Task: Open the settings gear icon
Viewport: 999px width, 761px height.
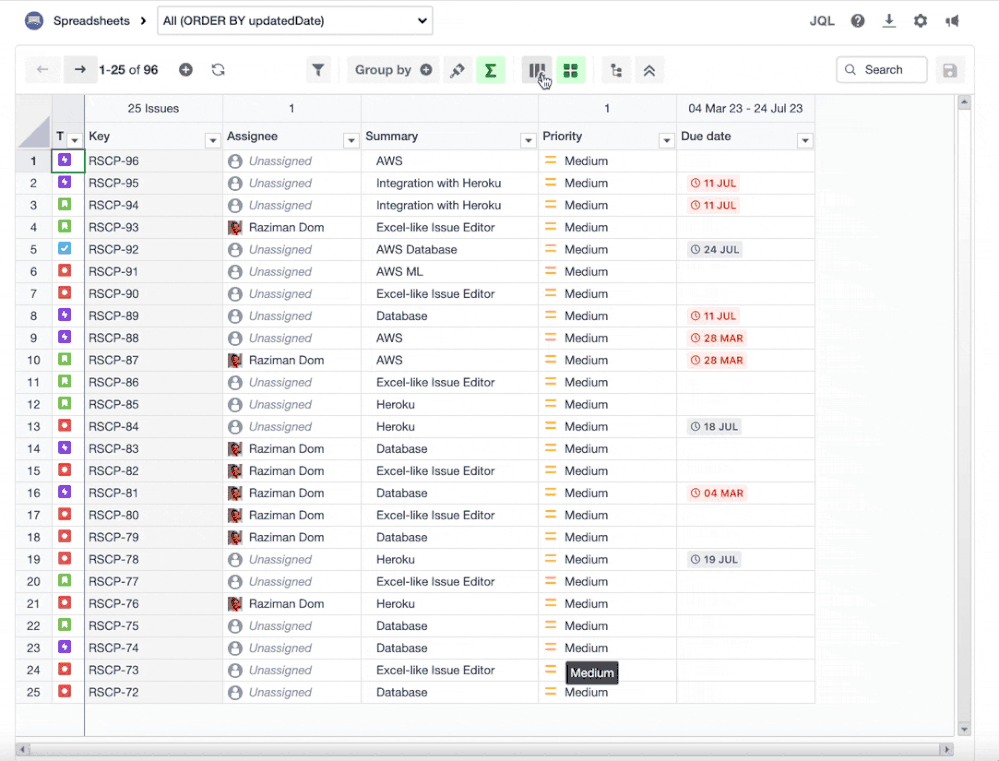Action: click(x=920, y=21)
